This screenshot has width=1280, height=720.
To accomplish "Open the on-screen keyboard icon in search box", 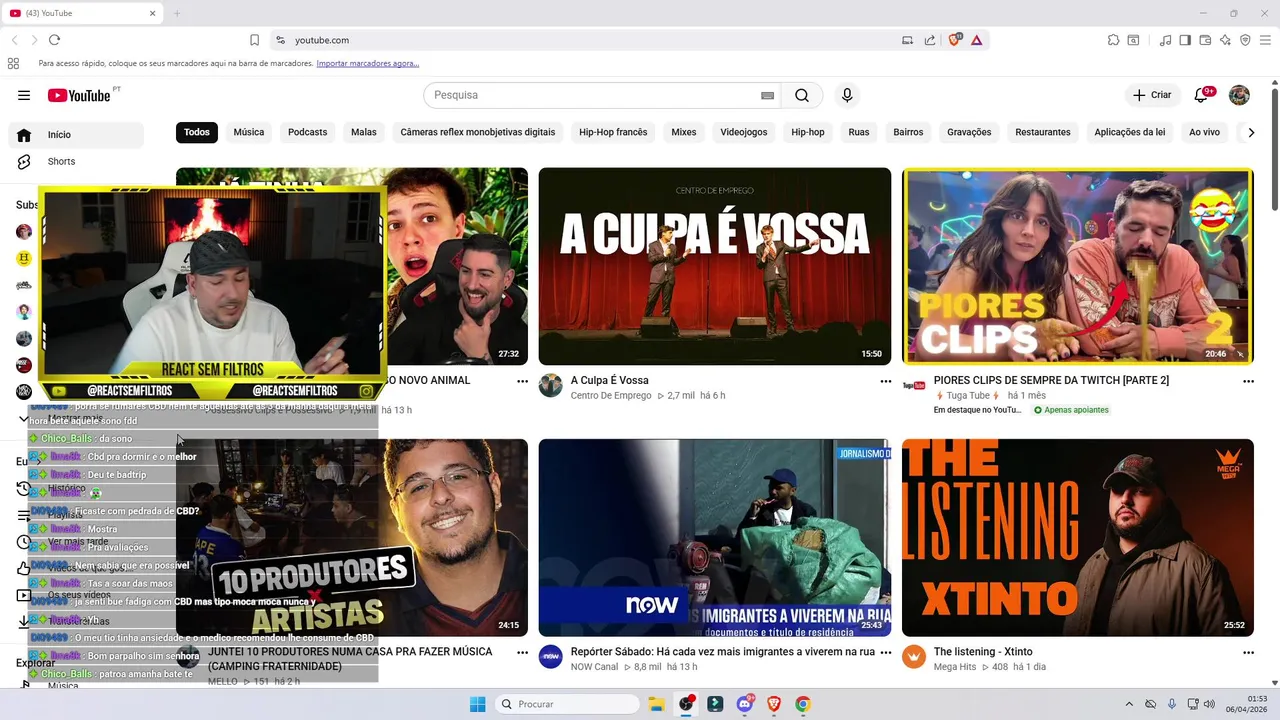I will point(768,95).
